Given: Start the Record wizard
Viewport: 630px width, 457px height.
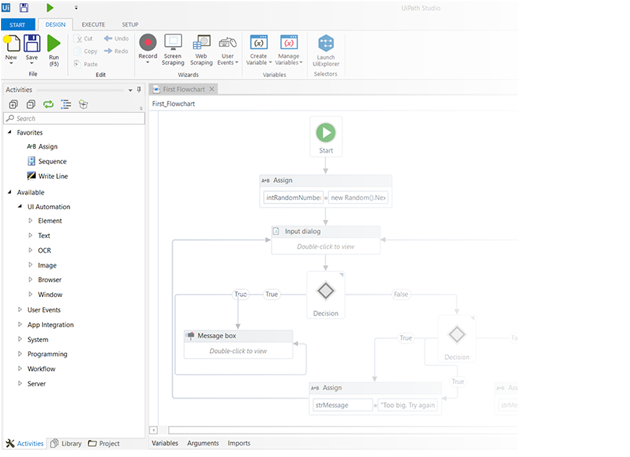Looking at the screenshot, I should tap(148, 48).
